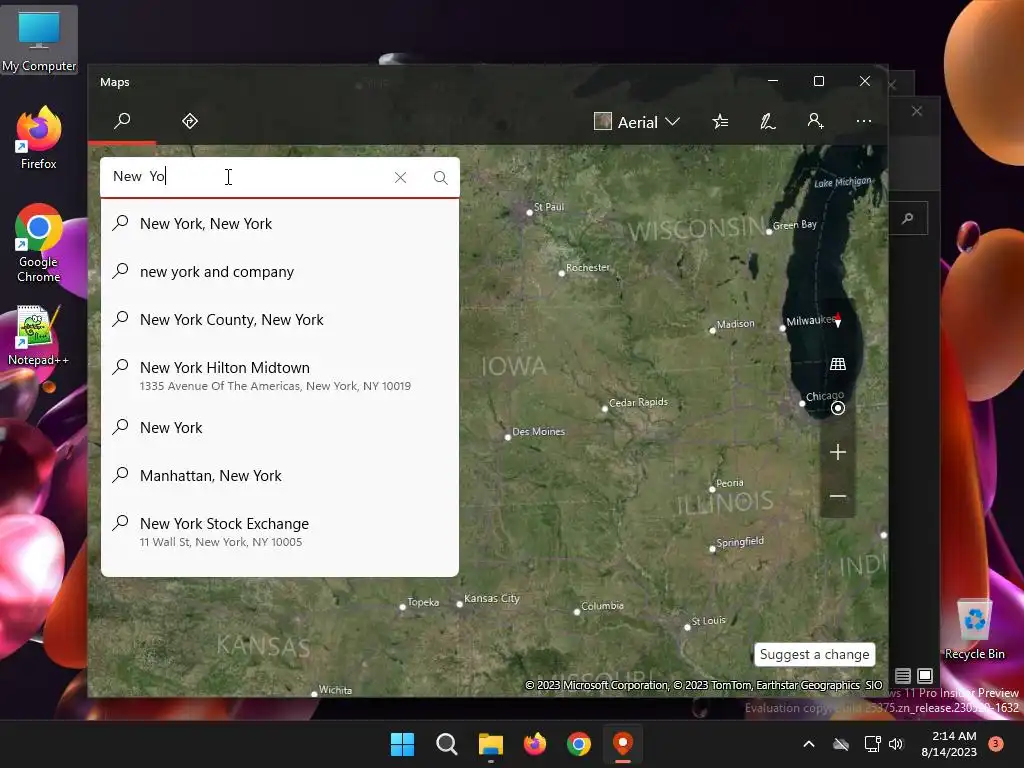Click the Cedar Rapids map label
1024x768 pixels.
638,402
